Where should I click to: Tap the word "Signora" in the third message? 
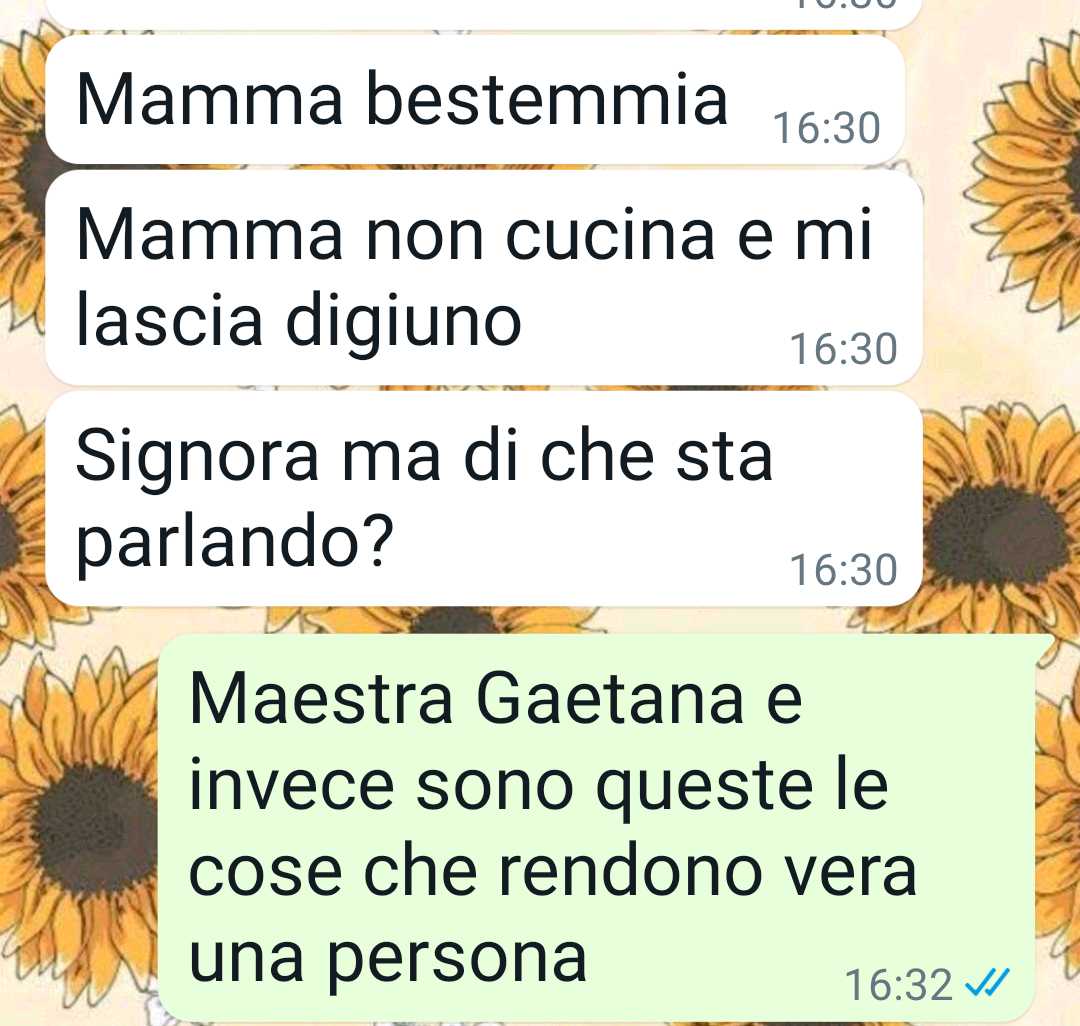(x=197, y=457)
